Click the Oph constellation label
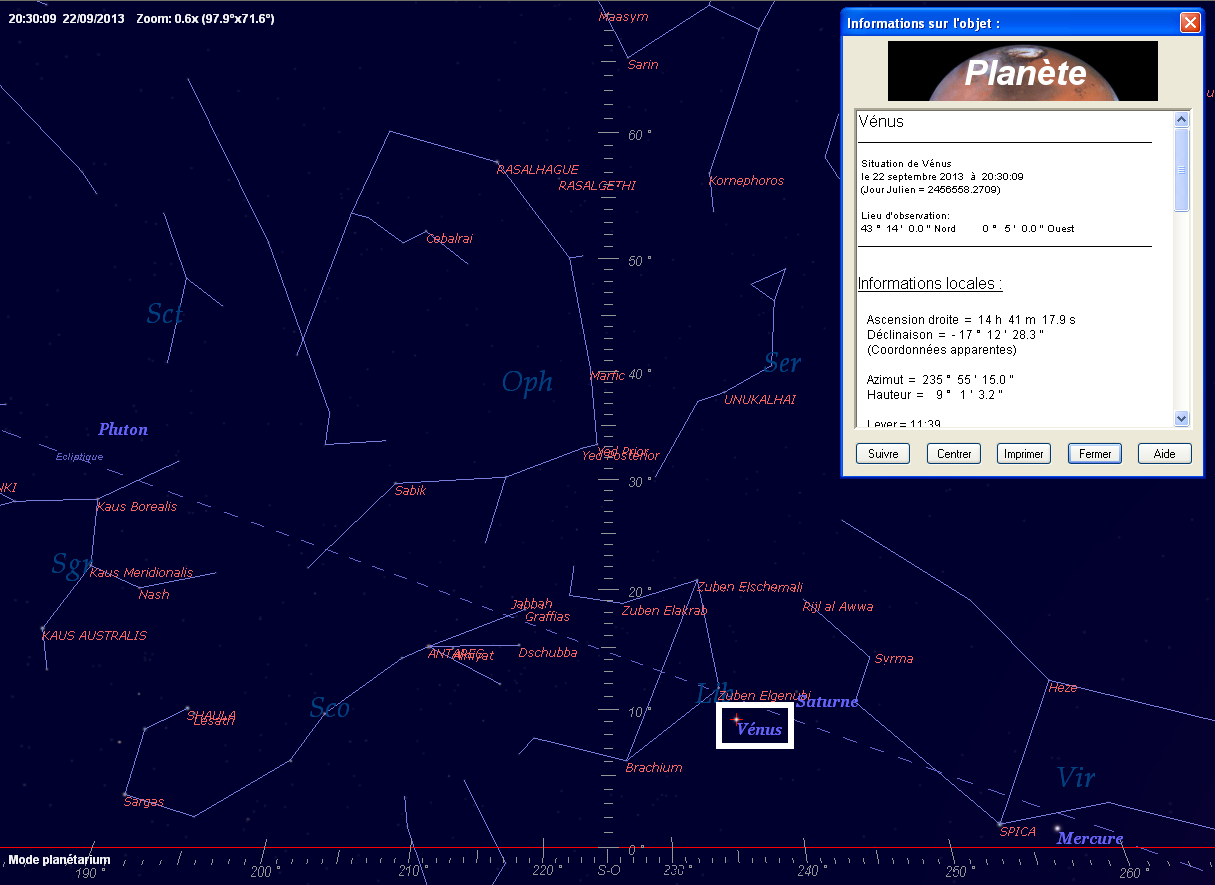Screen dimensions: 1215x885 pos(526,382)
